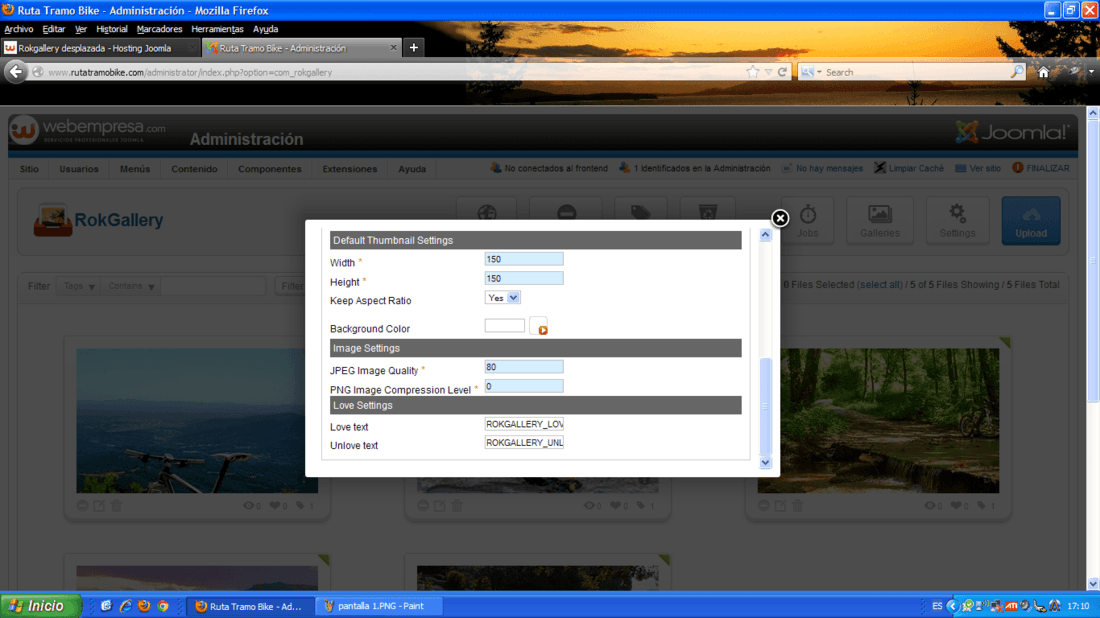The image size is (1100, 618).
Task: Click the Inicio start button
Action: pos(40,606)
